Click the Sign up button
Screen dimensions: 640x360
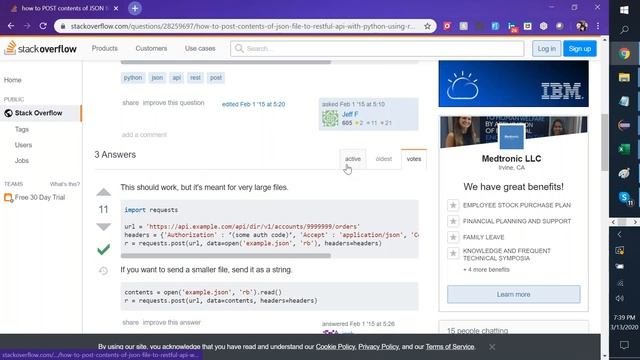click(580, 49)
